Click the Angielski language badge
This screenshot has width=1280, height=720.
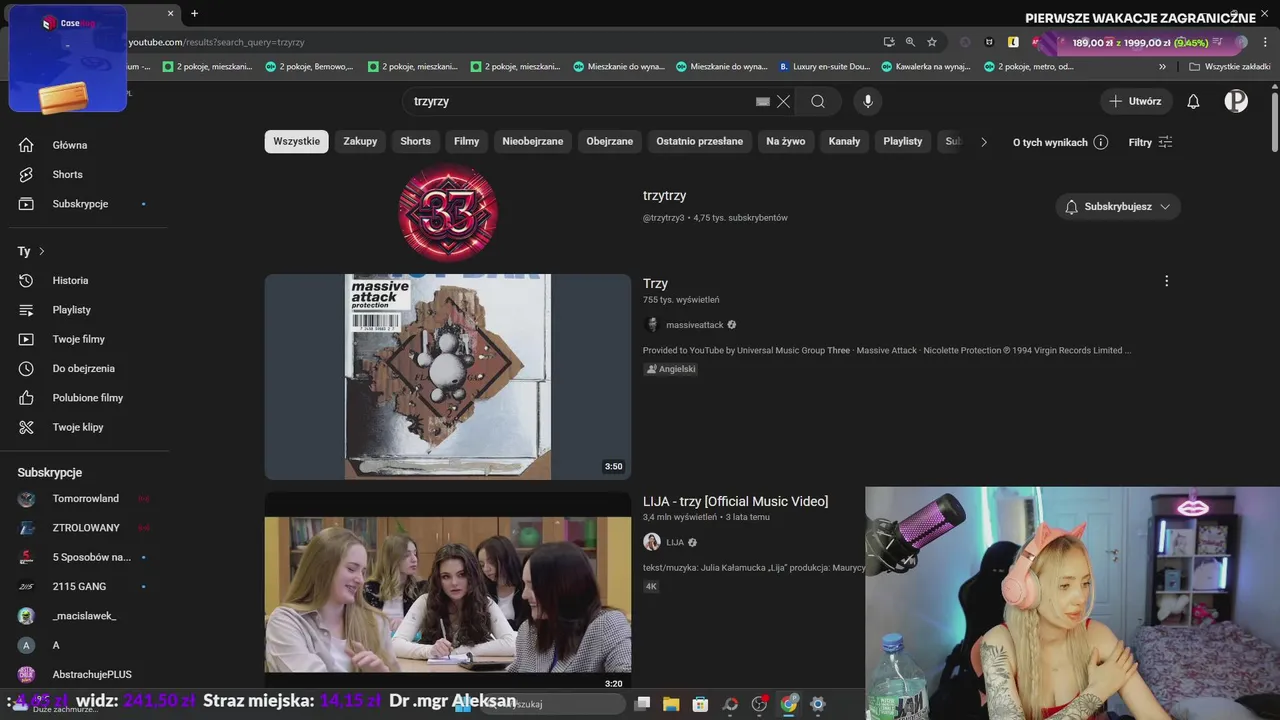pos(671,369)
